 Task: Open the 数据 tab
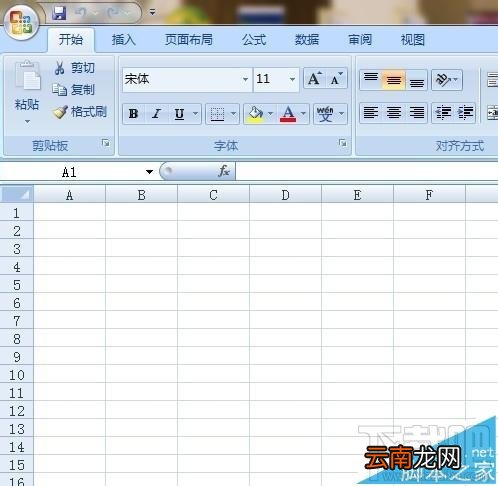point(307,40)
